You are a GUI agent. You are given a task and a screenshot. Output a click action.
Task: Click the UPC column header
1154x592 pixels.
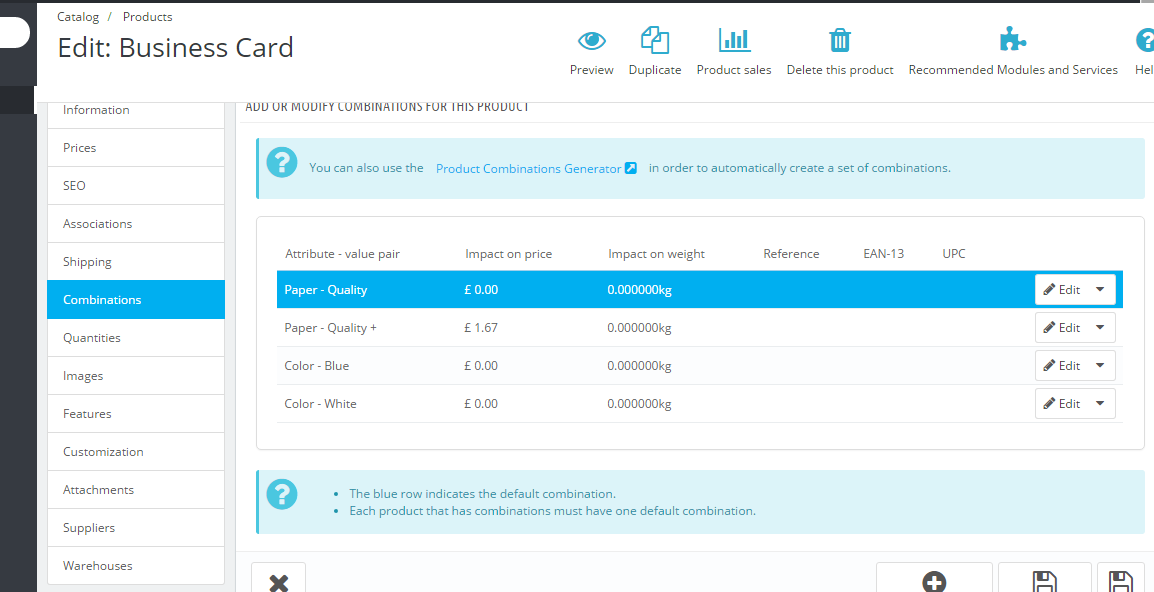(x=954, y=254)
